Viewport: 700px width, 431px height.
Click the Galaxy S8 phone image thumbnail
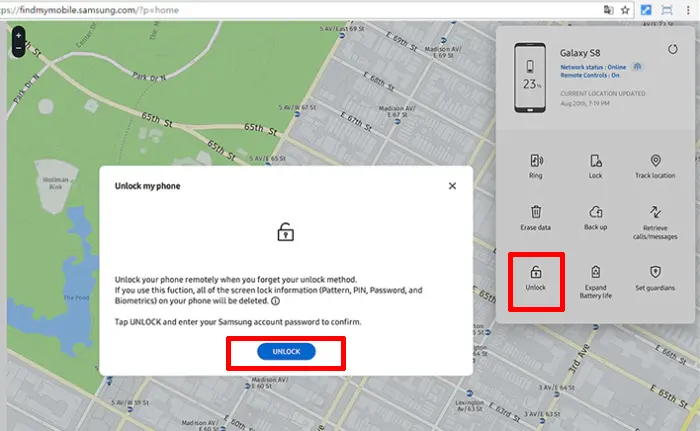tap(530, 78)
